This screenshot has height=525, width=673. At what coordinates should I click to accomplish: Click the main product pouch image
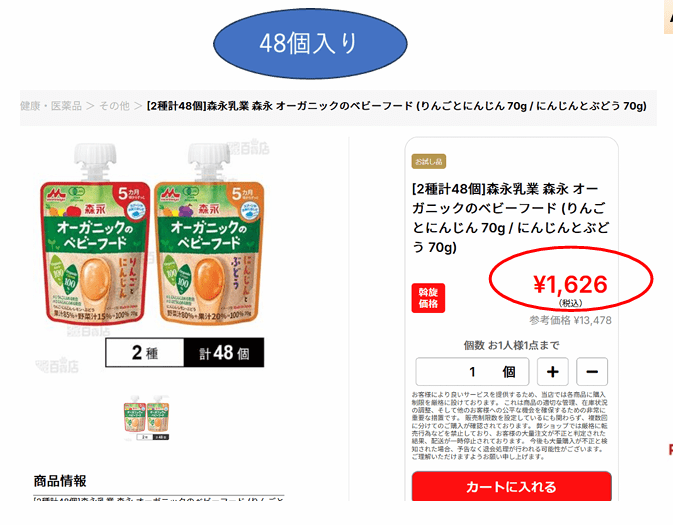(152, 234)
